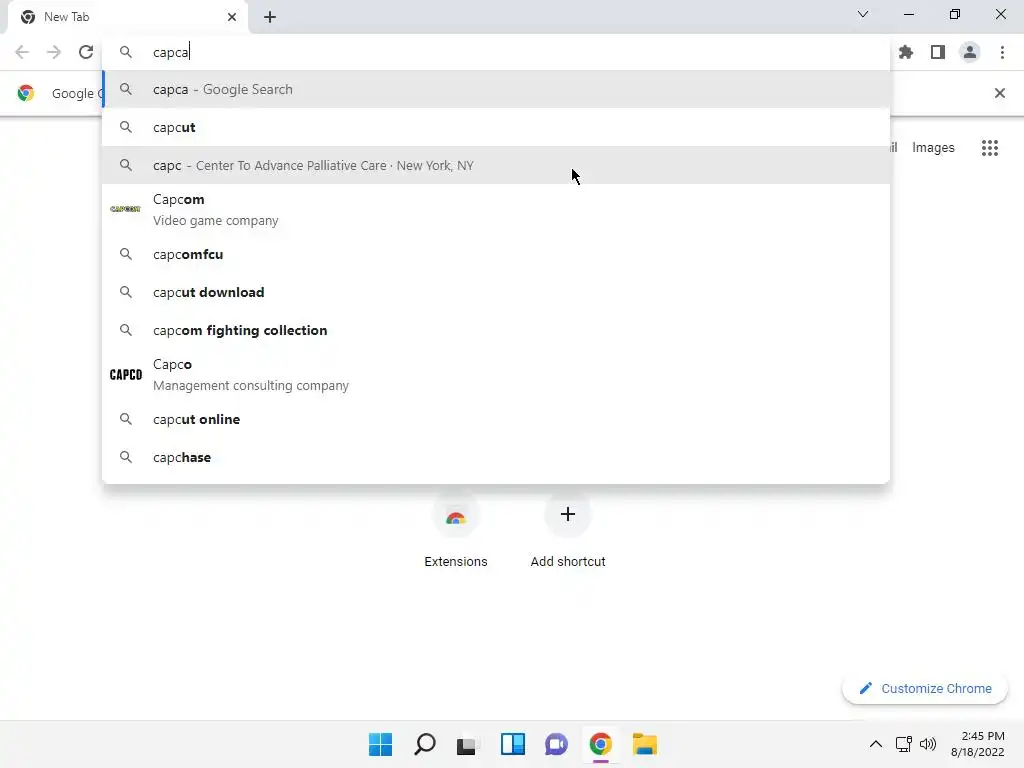Select the Capcom video game company suggestion
Screen dimensions: 1024x768
tap(496, 210)
